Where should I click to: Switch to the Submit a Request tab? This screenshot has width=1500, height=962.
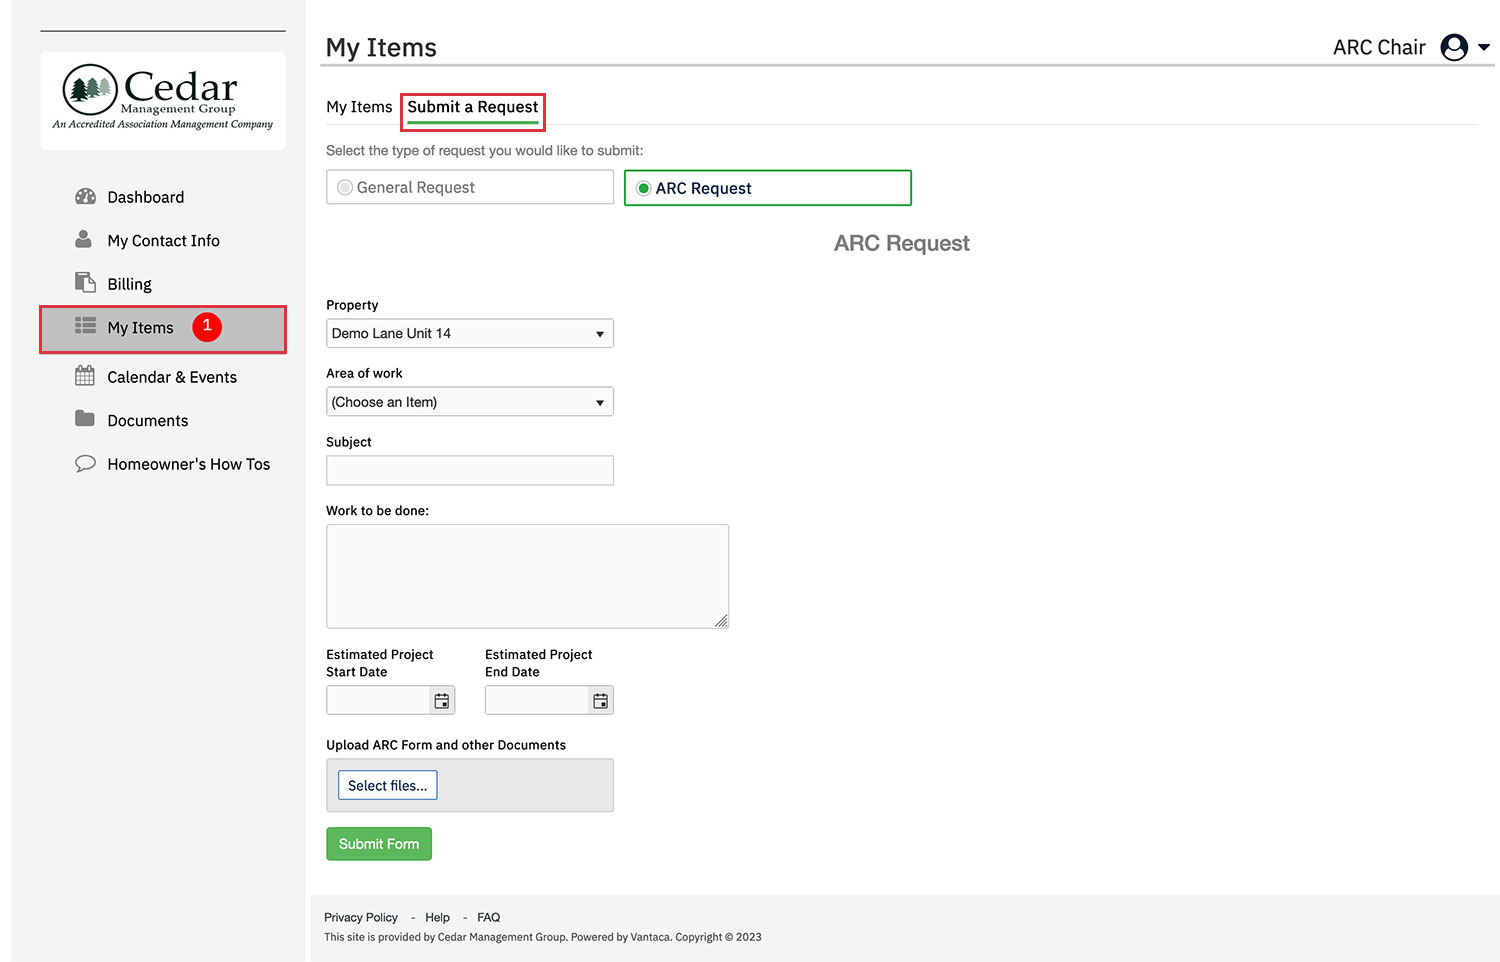472,107
